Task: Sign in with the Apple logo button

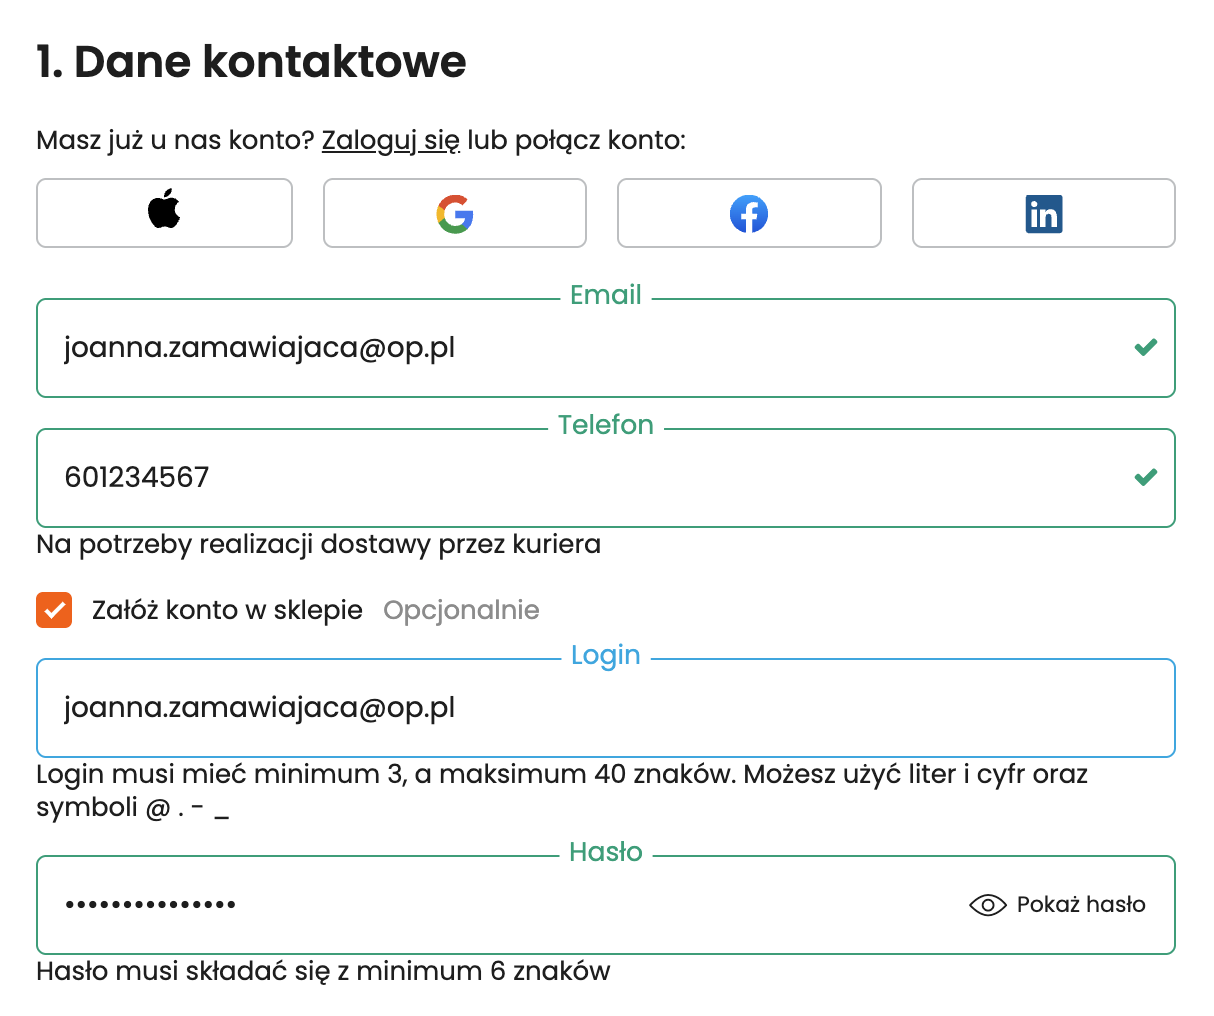Action: [x=164, y=212]
